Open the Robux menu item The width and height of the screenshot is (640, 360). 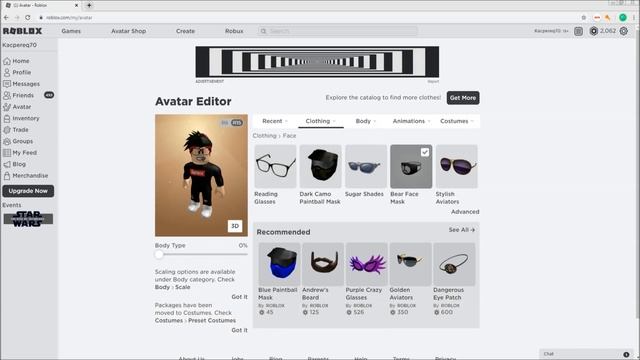tap(234, 31)
